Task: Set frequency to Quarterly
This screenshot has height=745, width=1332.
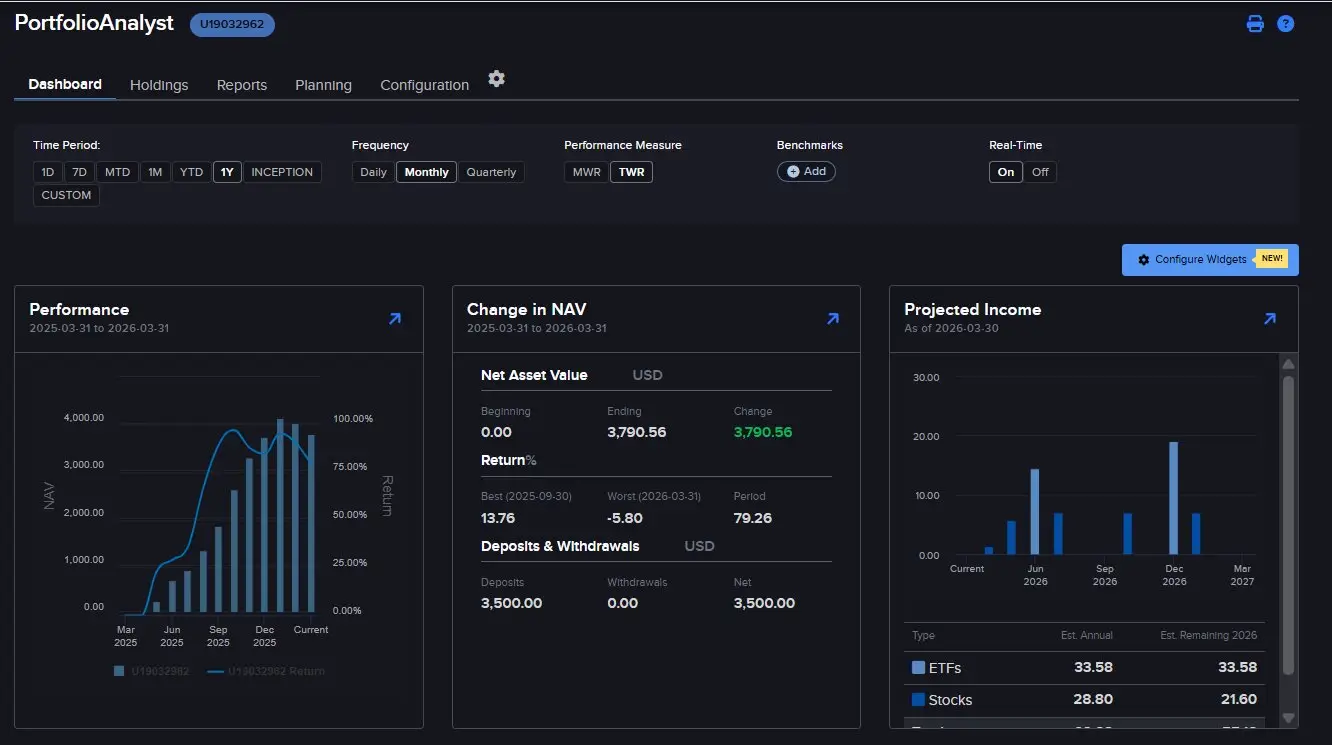Action: [491, 172]
